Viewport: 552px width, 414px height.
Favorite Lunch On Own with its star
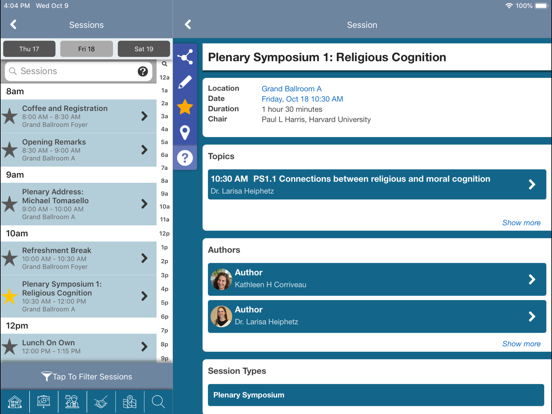(x=10, y=347)
